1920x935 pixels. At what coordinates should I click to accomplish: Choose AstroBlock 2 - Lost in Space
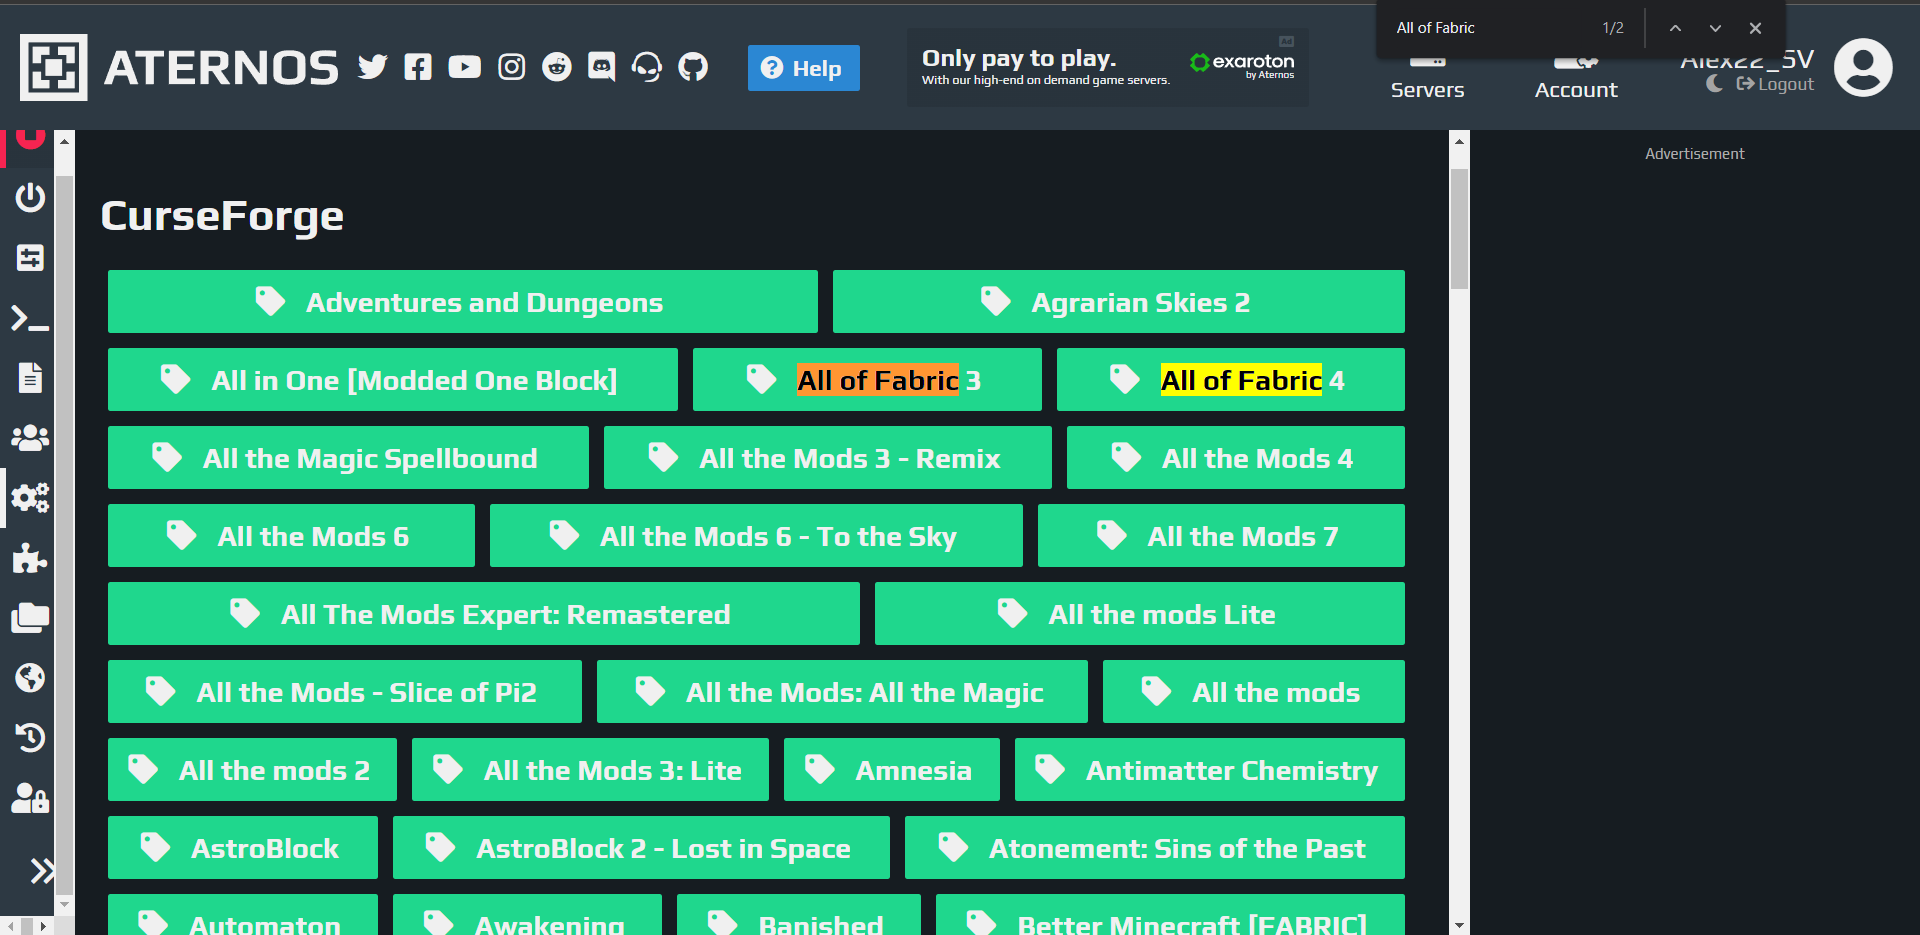(641, 847)
